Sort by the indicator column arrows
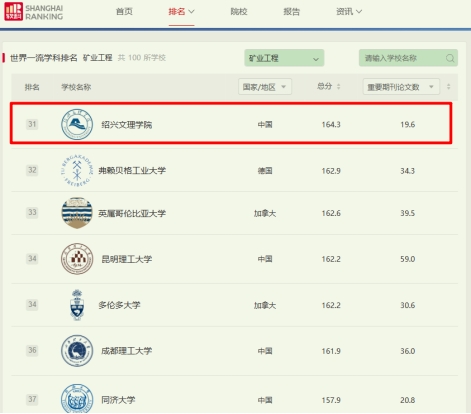 click(x=449, y=87)
